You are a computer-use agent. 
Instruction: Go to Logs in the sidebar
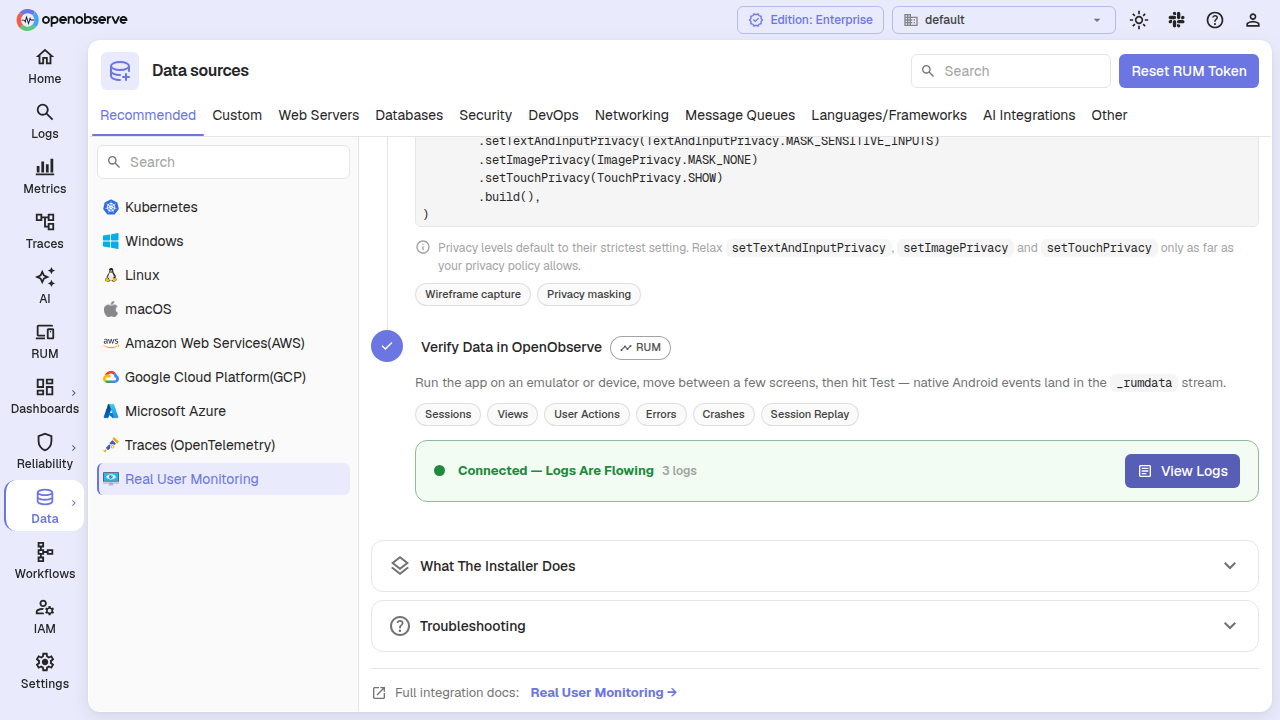44,122
